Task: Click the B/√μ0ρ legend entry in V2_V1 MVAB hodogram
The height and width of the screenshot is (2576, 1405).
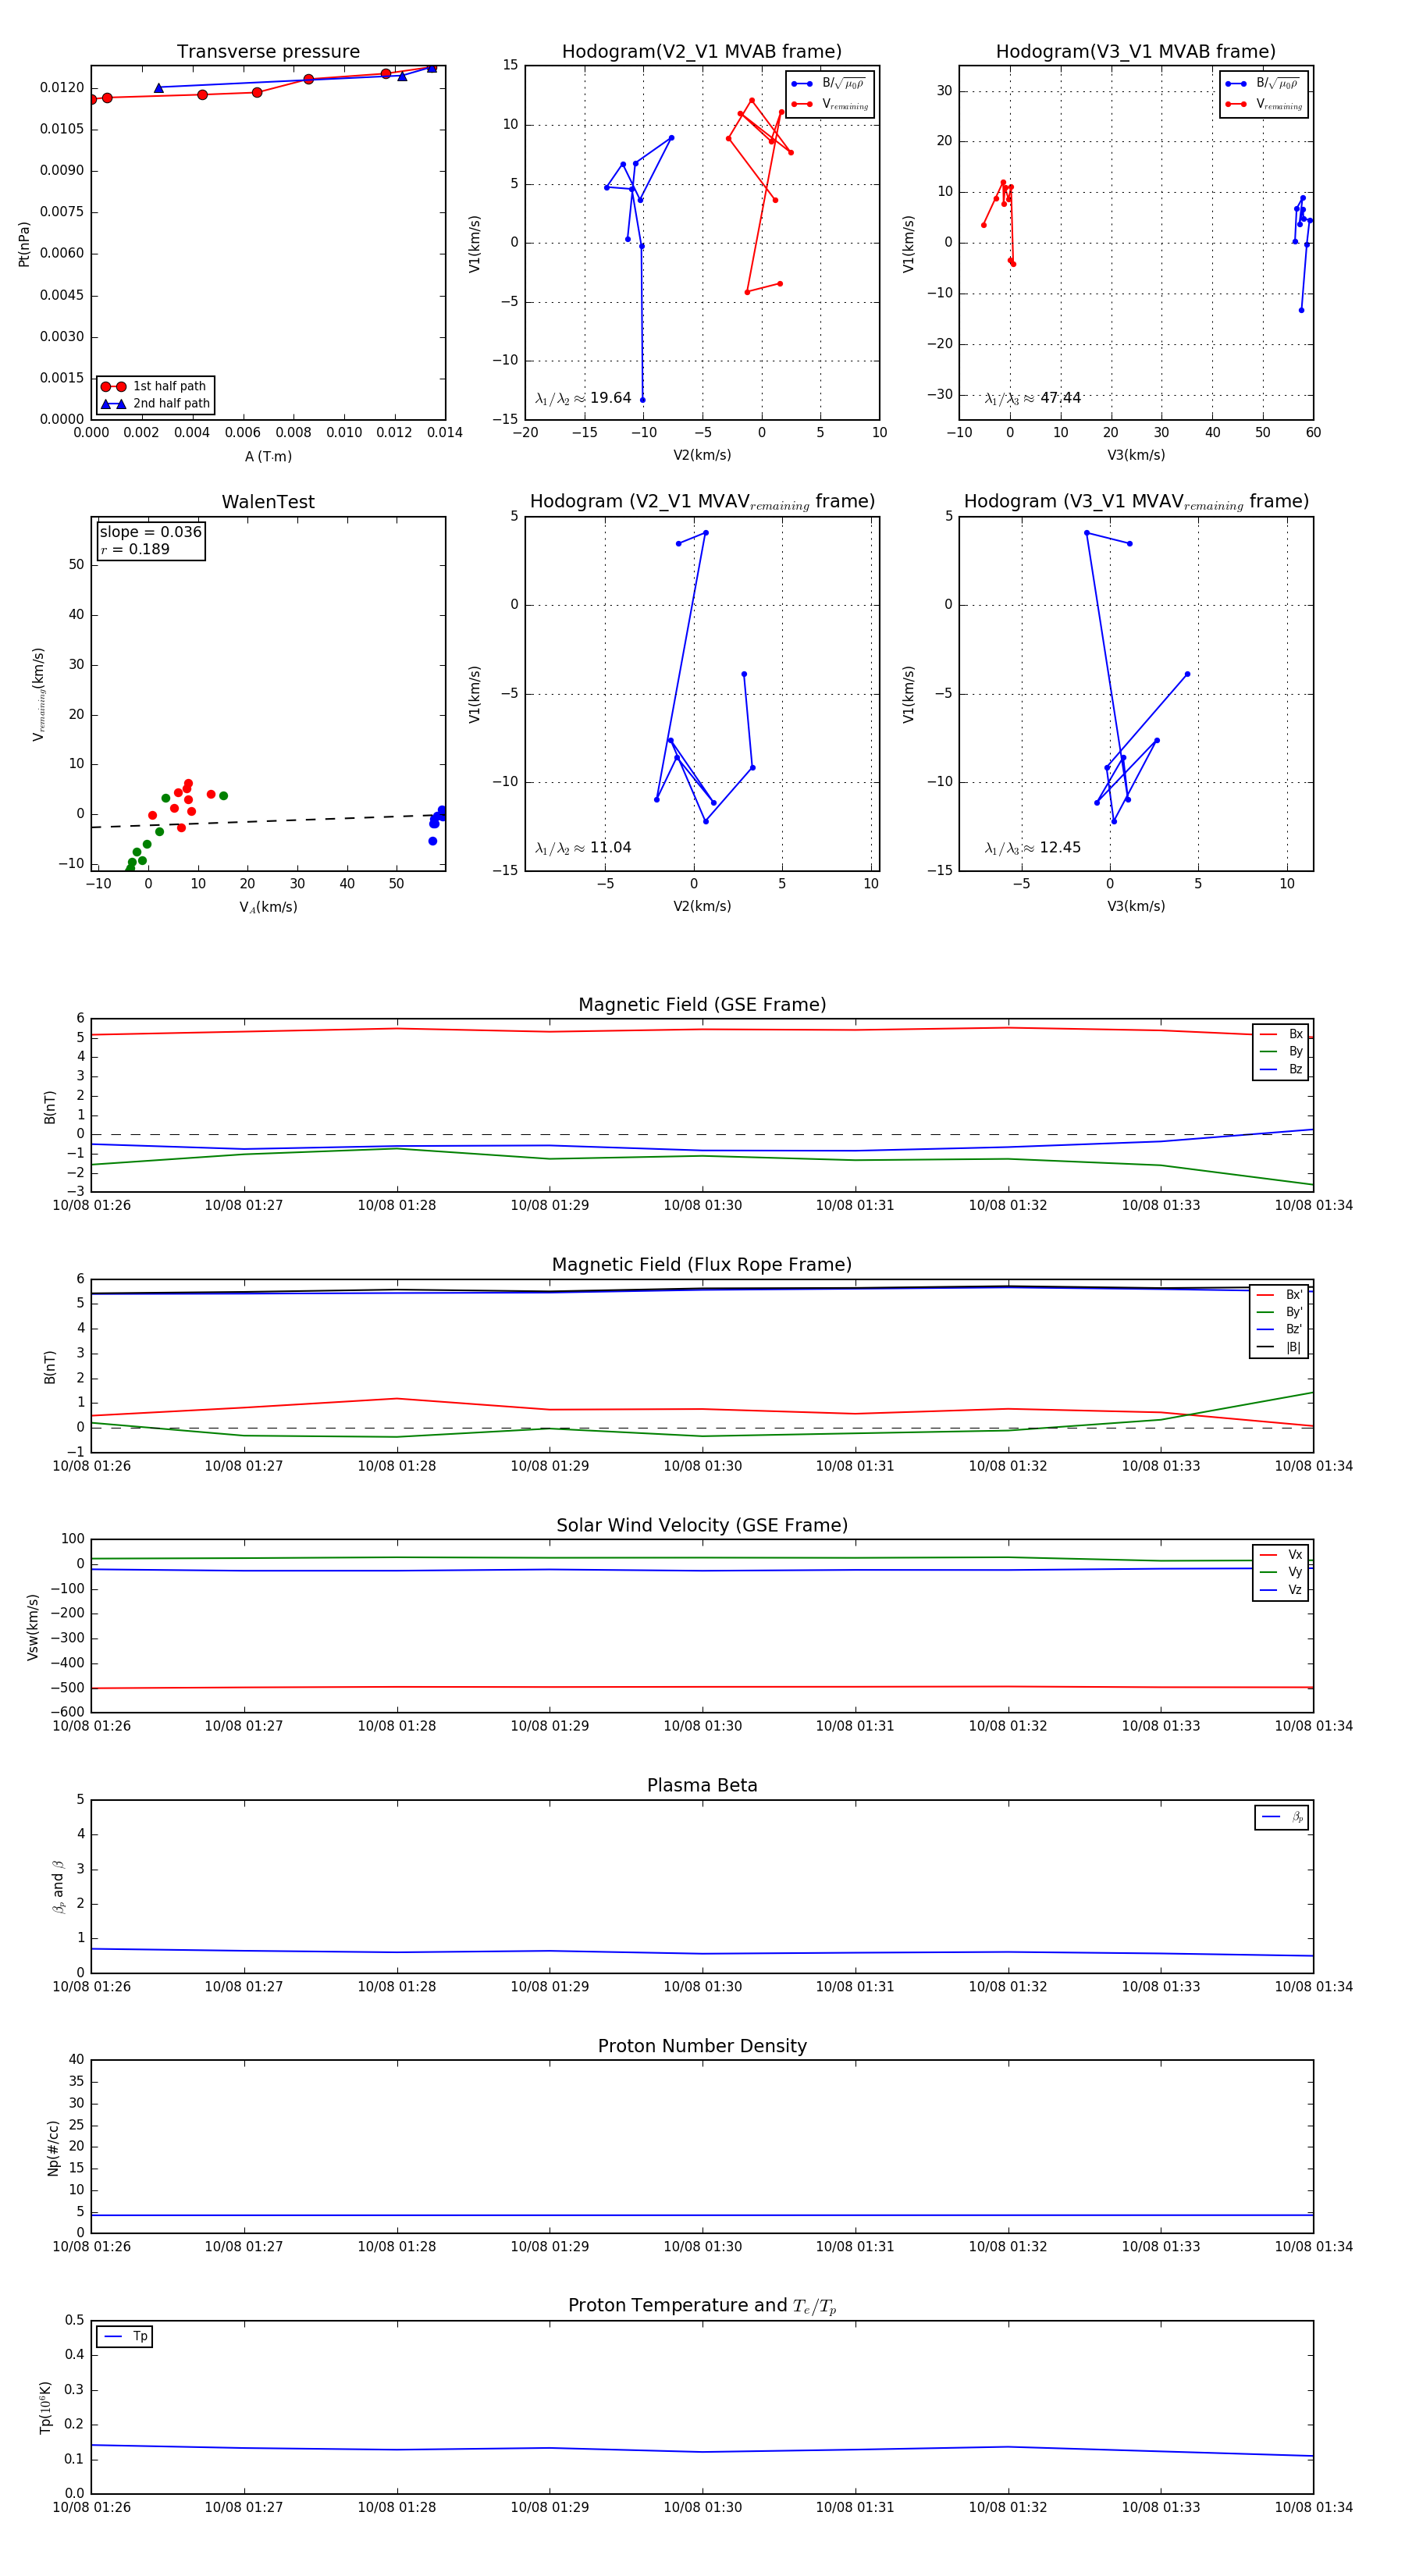Action: (830, 84)
